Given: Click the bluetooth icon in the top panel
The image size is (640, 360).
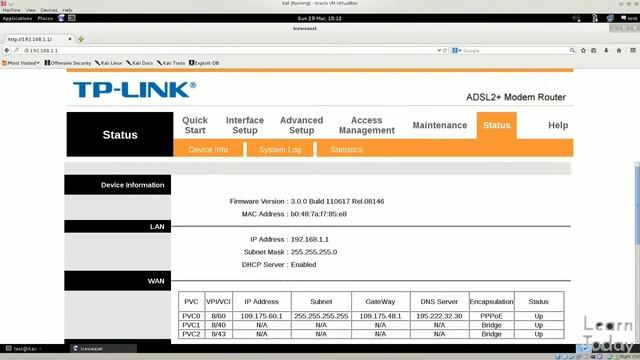Looking at the screenshot, I should (595, 18).
